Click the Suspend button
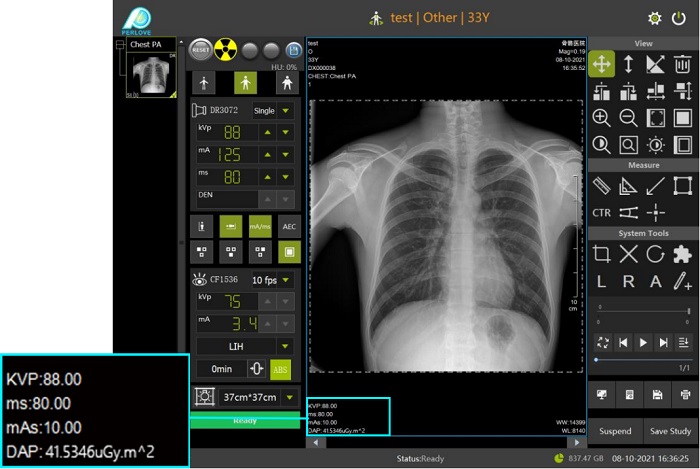Screen dimensions: 700x469 click(x=614, y=431)
